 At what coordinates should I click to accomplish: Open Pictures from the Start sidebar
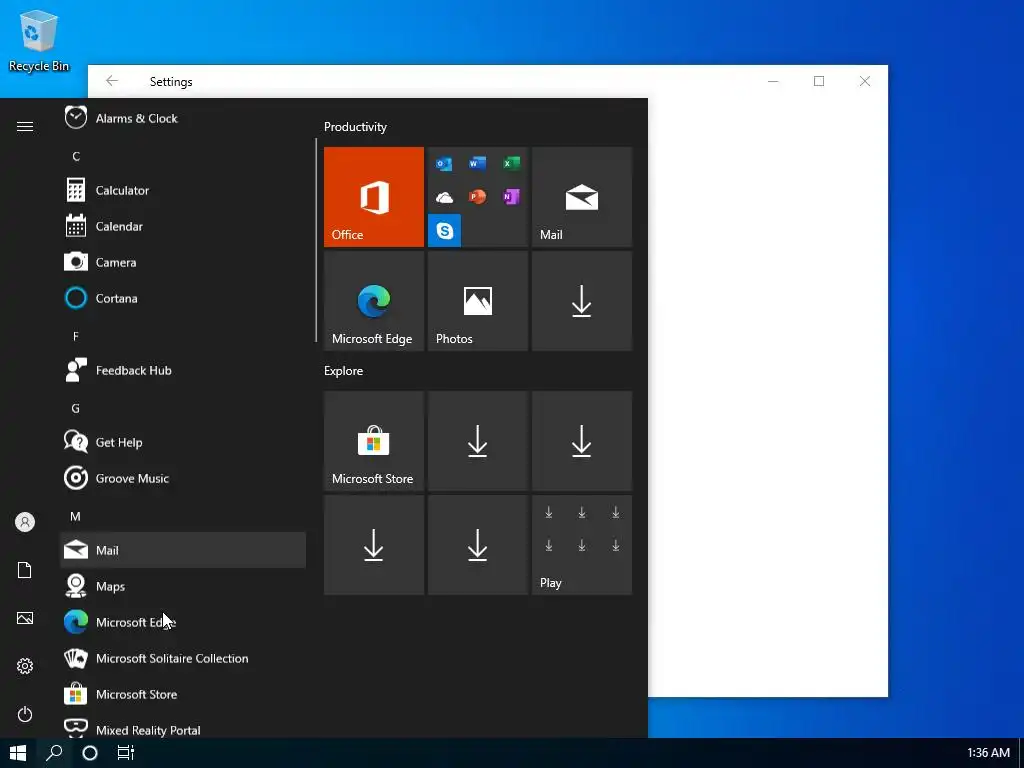[25, 618]
